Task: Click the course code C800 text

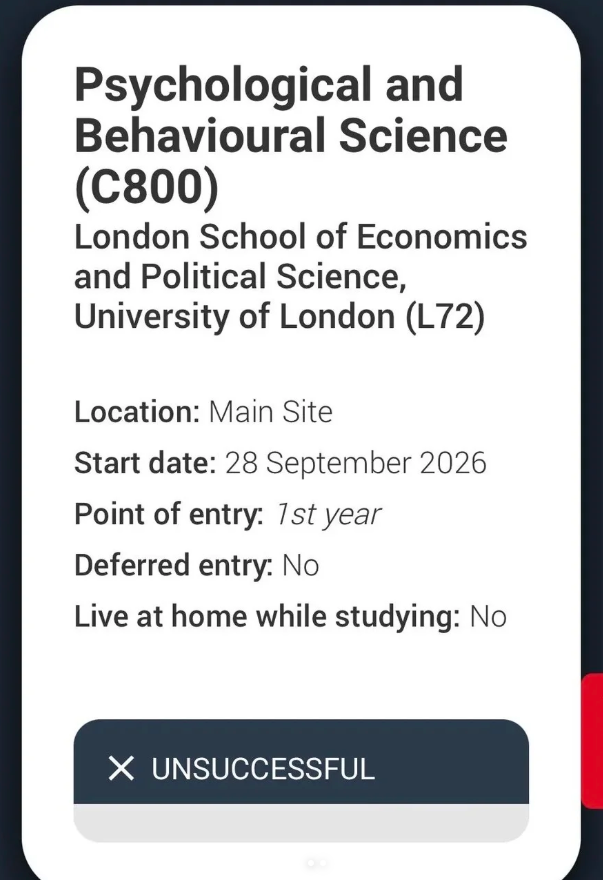Action: point(147,183)
